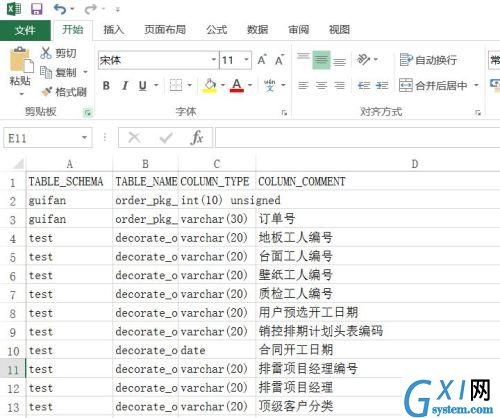Increase font size with larger A
This screenshot has height=418, width=500.
click(262, 60)
